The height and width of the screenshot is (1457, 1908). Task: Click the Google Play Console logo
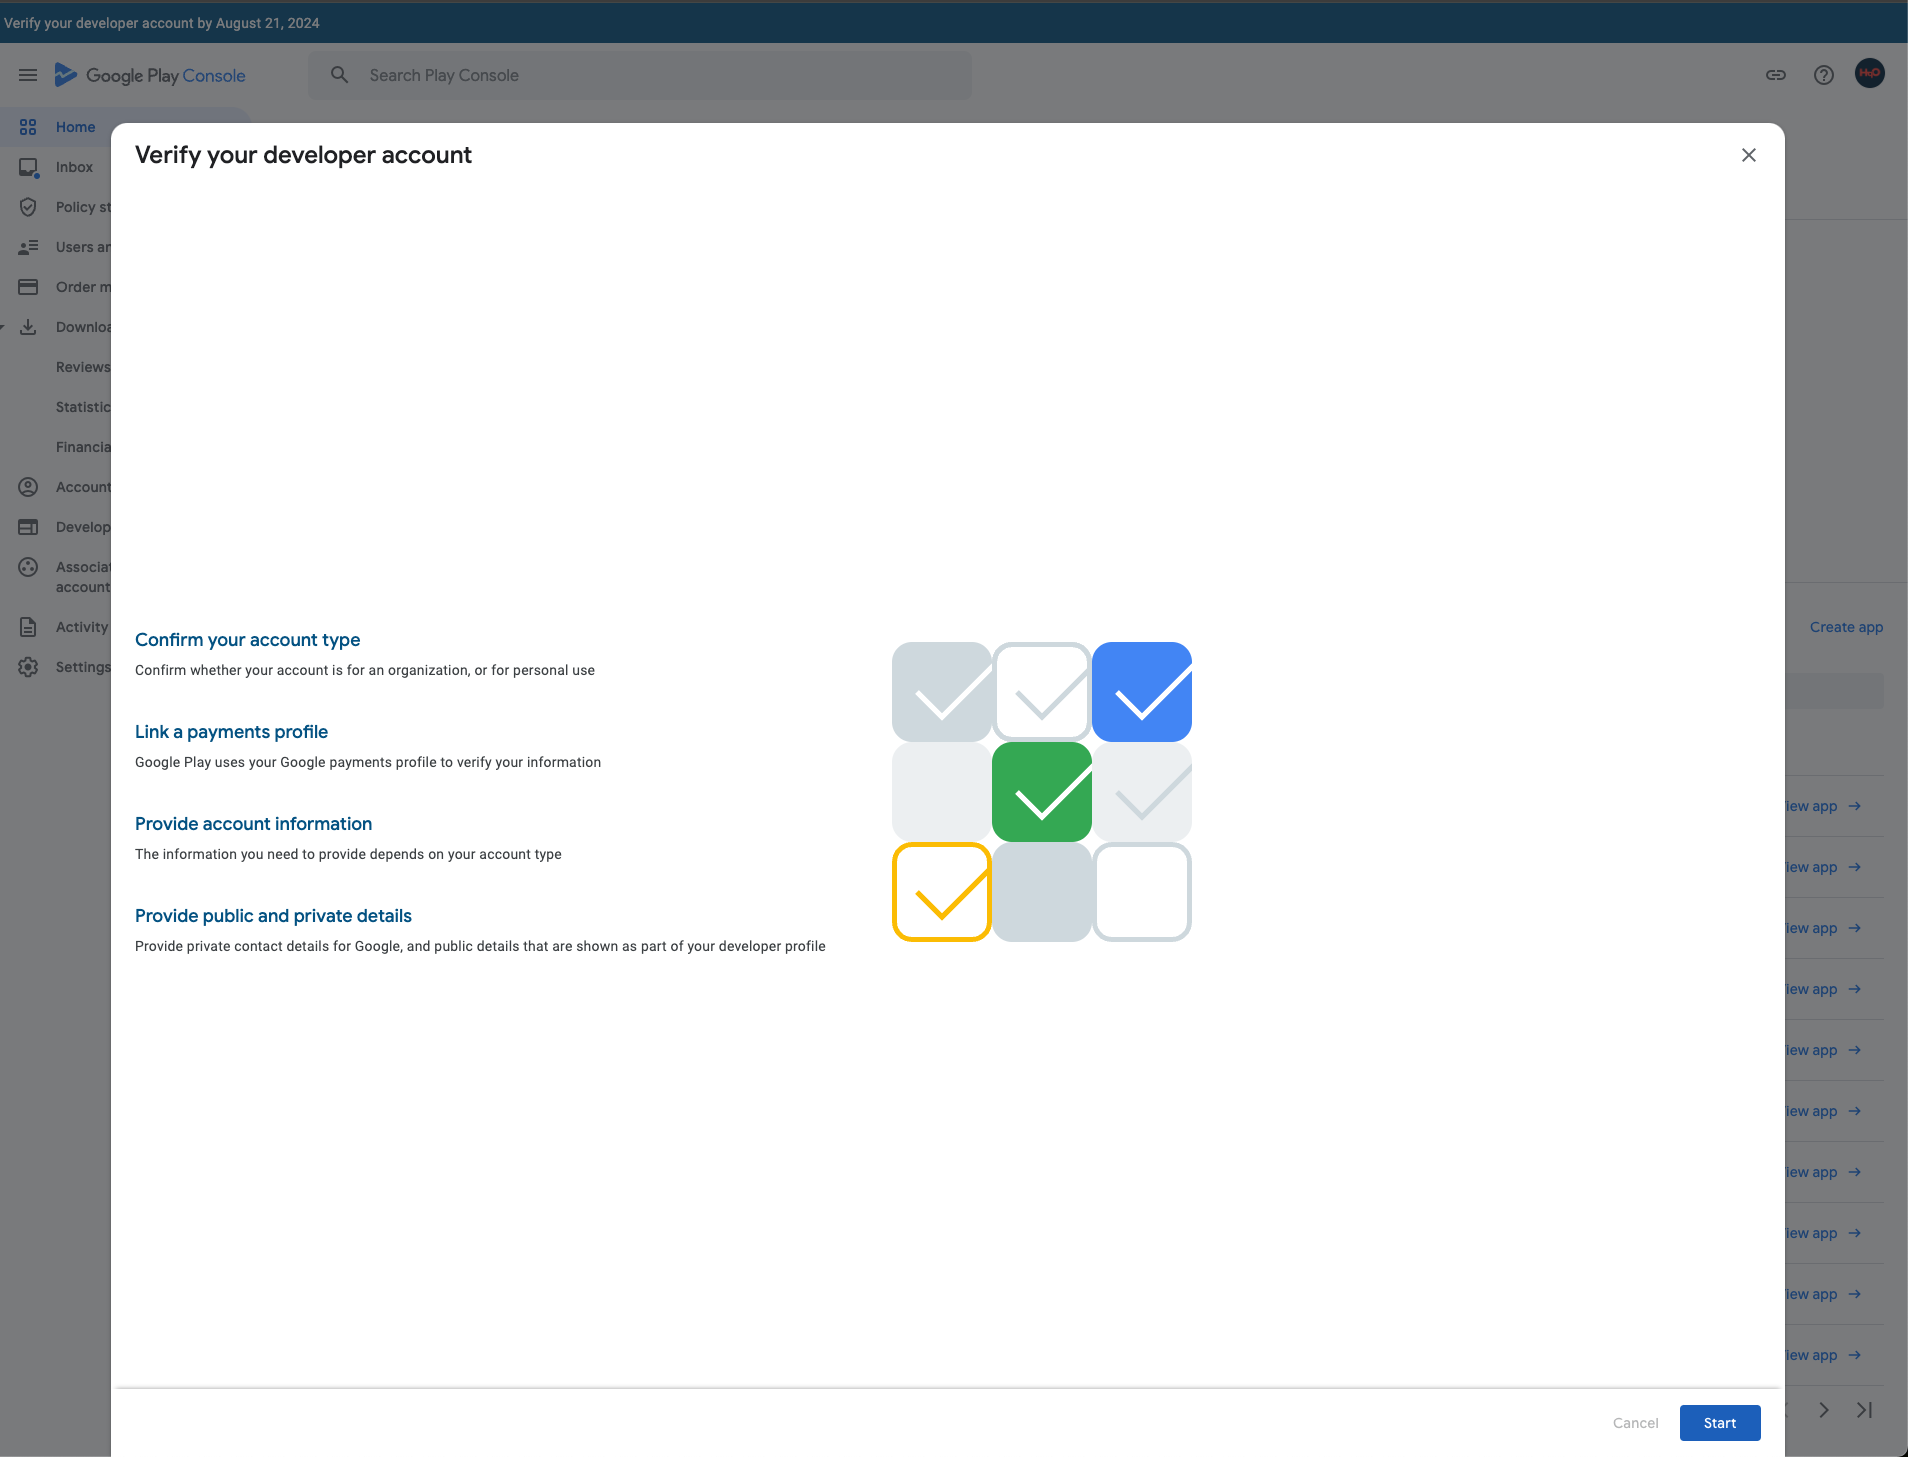coord(150,75)
